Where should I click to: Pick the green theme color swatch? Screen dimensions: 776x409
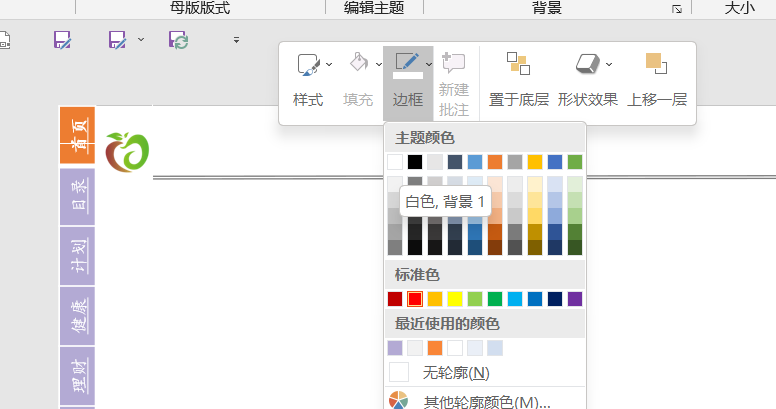[575, 162]
